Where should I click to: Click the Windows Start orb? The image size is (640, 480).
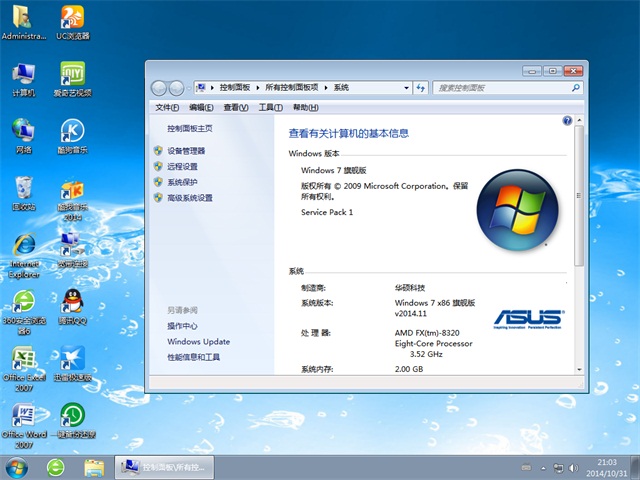coord(17,467)
